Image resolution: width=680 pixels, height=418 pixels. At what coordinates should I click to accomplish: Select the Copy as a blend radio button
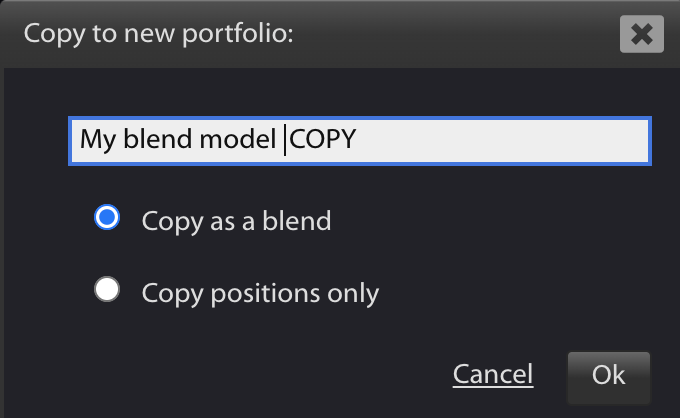[107, 217]
